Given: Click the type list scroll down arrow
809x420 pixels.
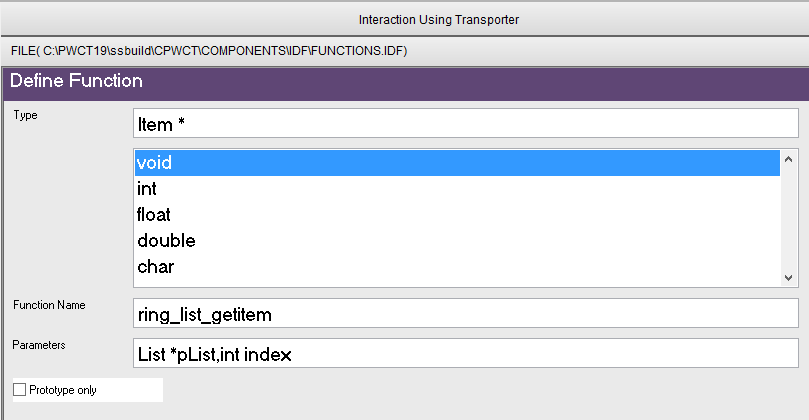Looking at the screenshot, I should [x=788, y=278].
